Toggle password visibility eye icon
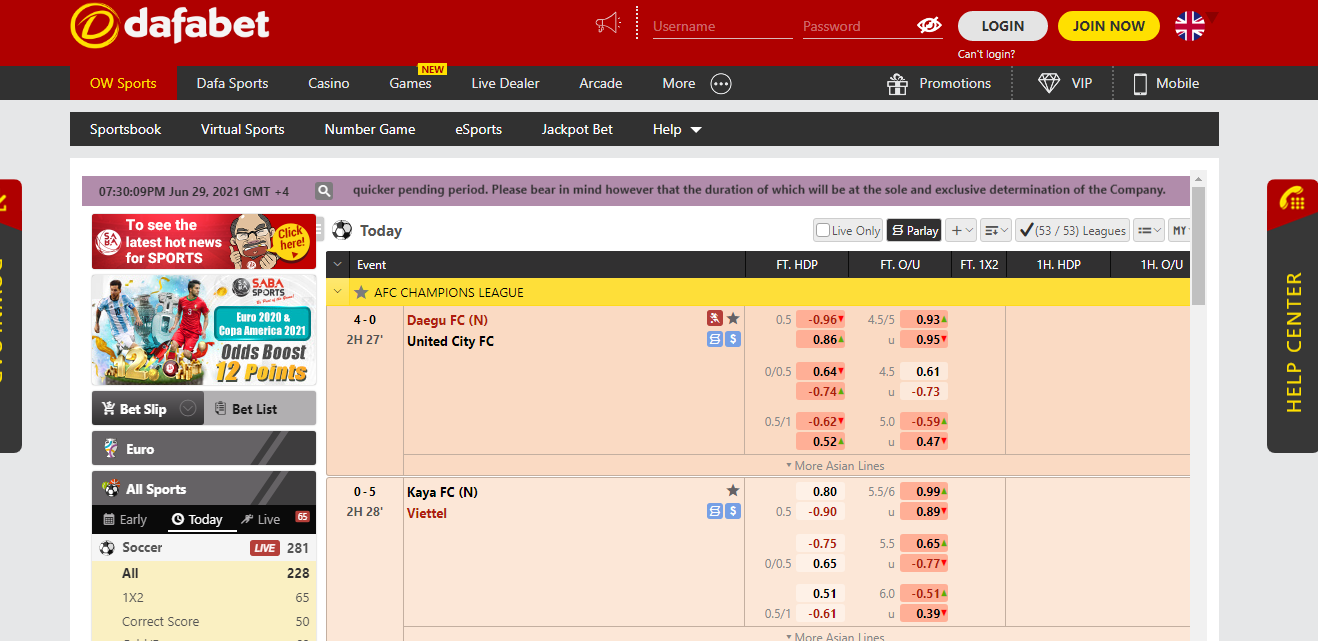Viewport: 1318px width, 641px height. (x=929, y=26)
